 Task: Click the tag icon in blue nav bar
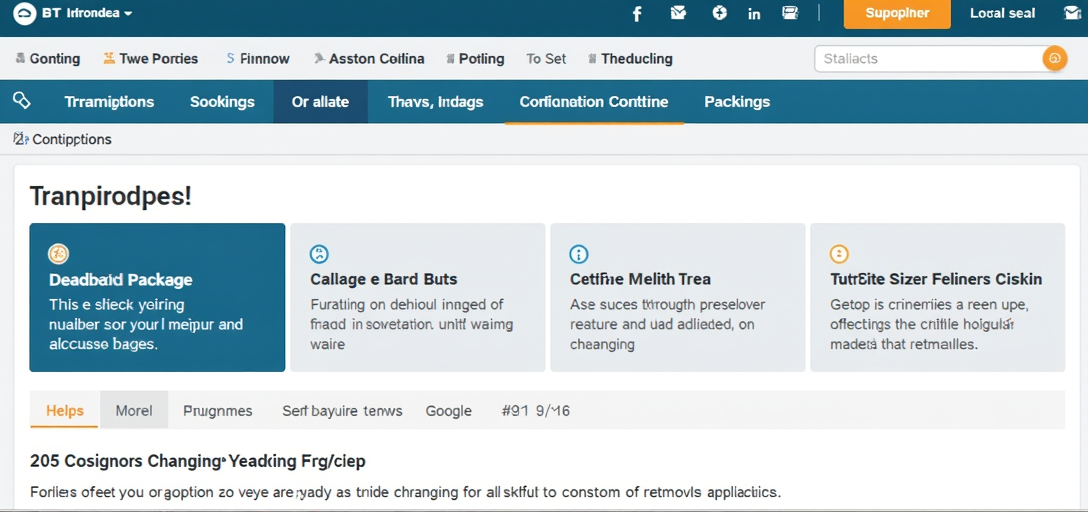[22, 101]
